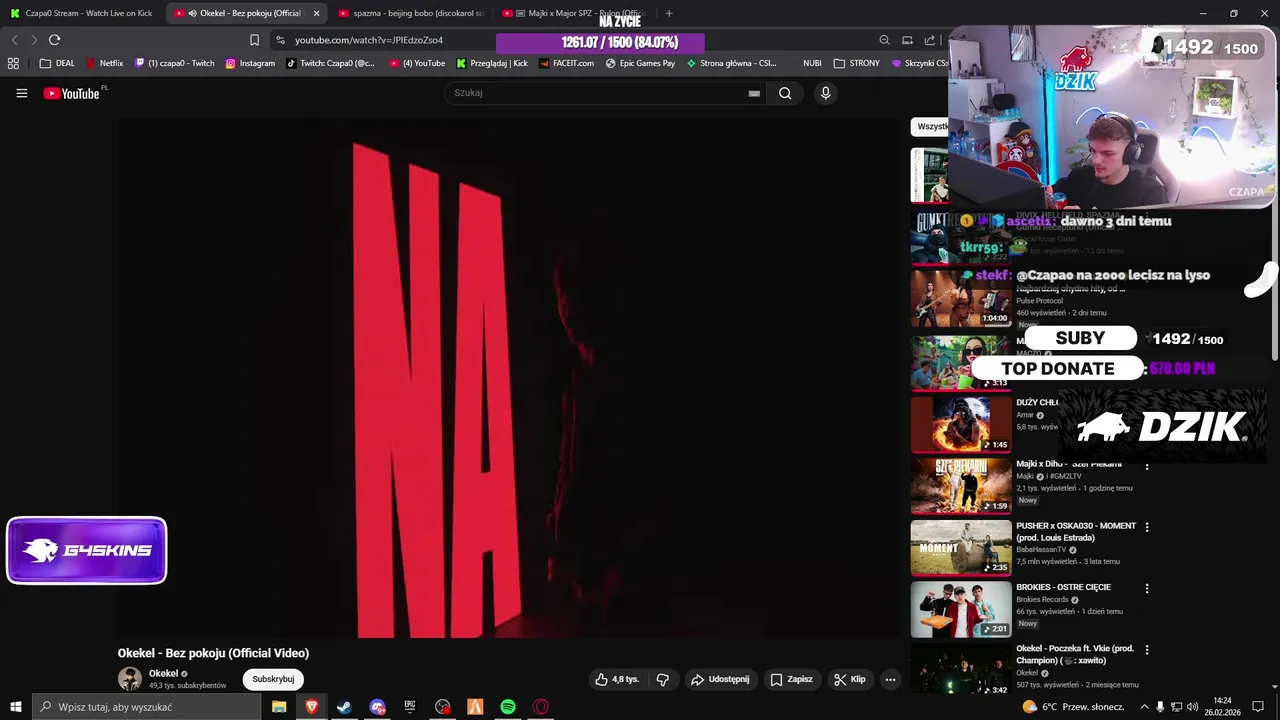Open Steam from the taskbar
Image resolution: width=1280 pixels, height=720 pixels.
[344, 707]
